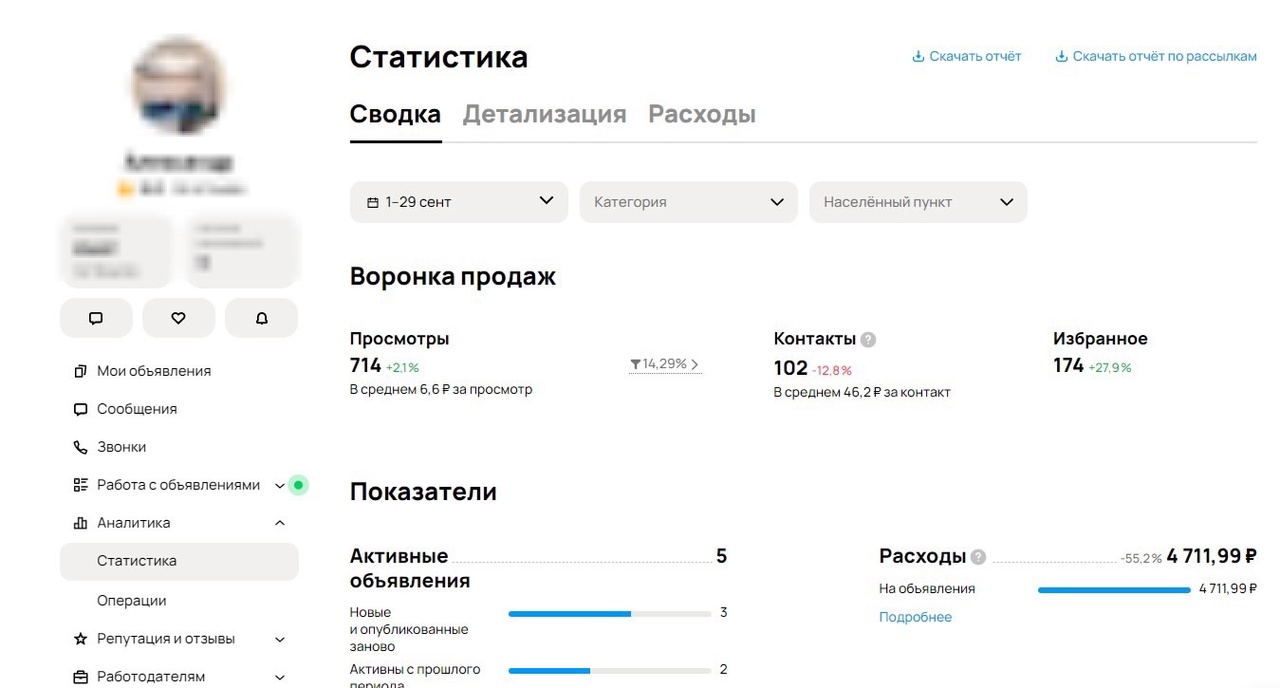This screenshot has width=1280, height=688.
Task: Open the Населённый пункт dropdown
Action: click(917, 201)
